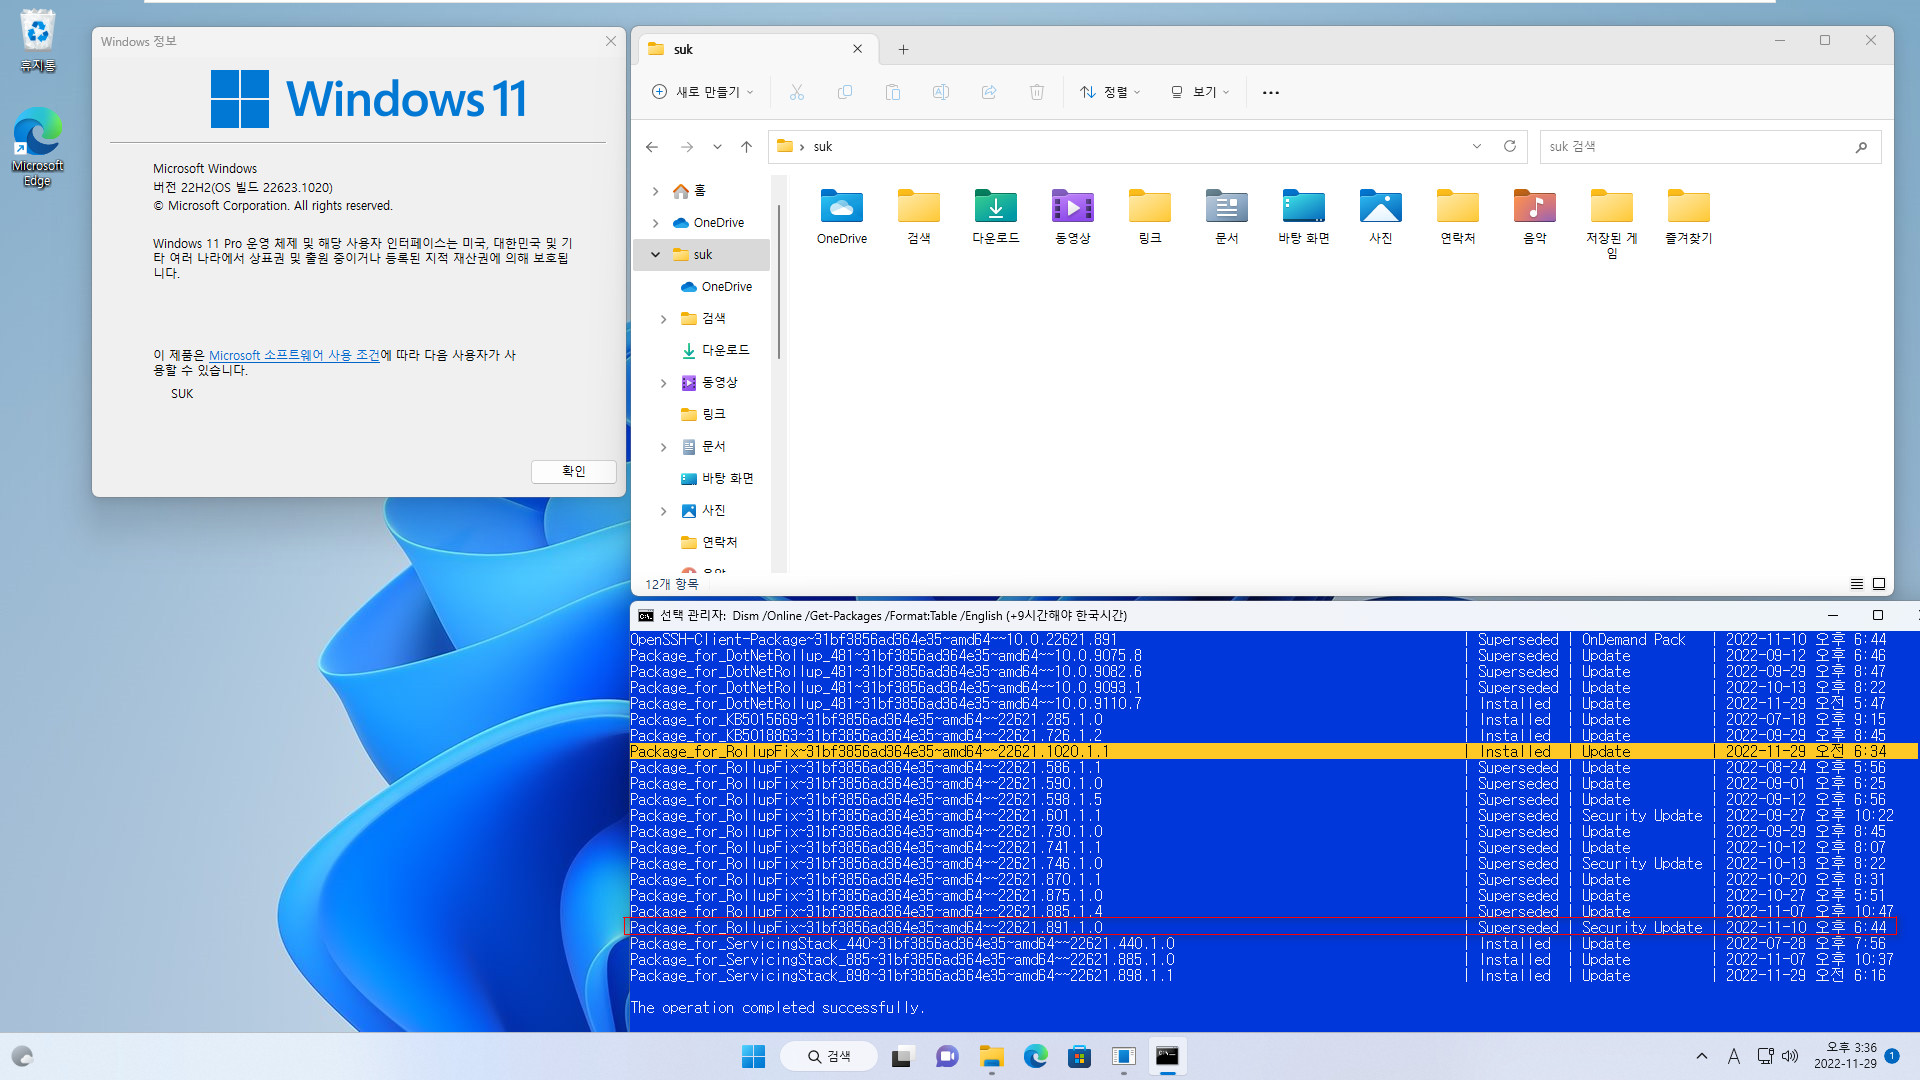Open the 정렬 sort dropdown
1920x1080 pixels.
pyautogui.click(x=1110, y=92)
